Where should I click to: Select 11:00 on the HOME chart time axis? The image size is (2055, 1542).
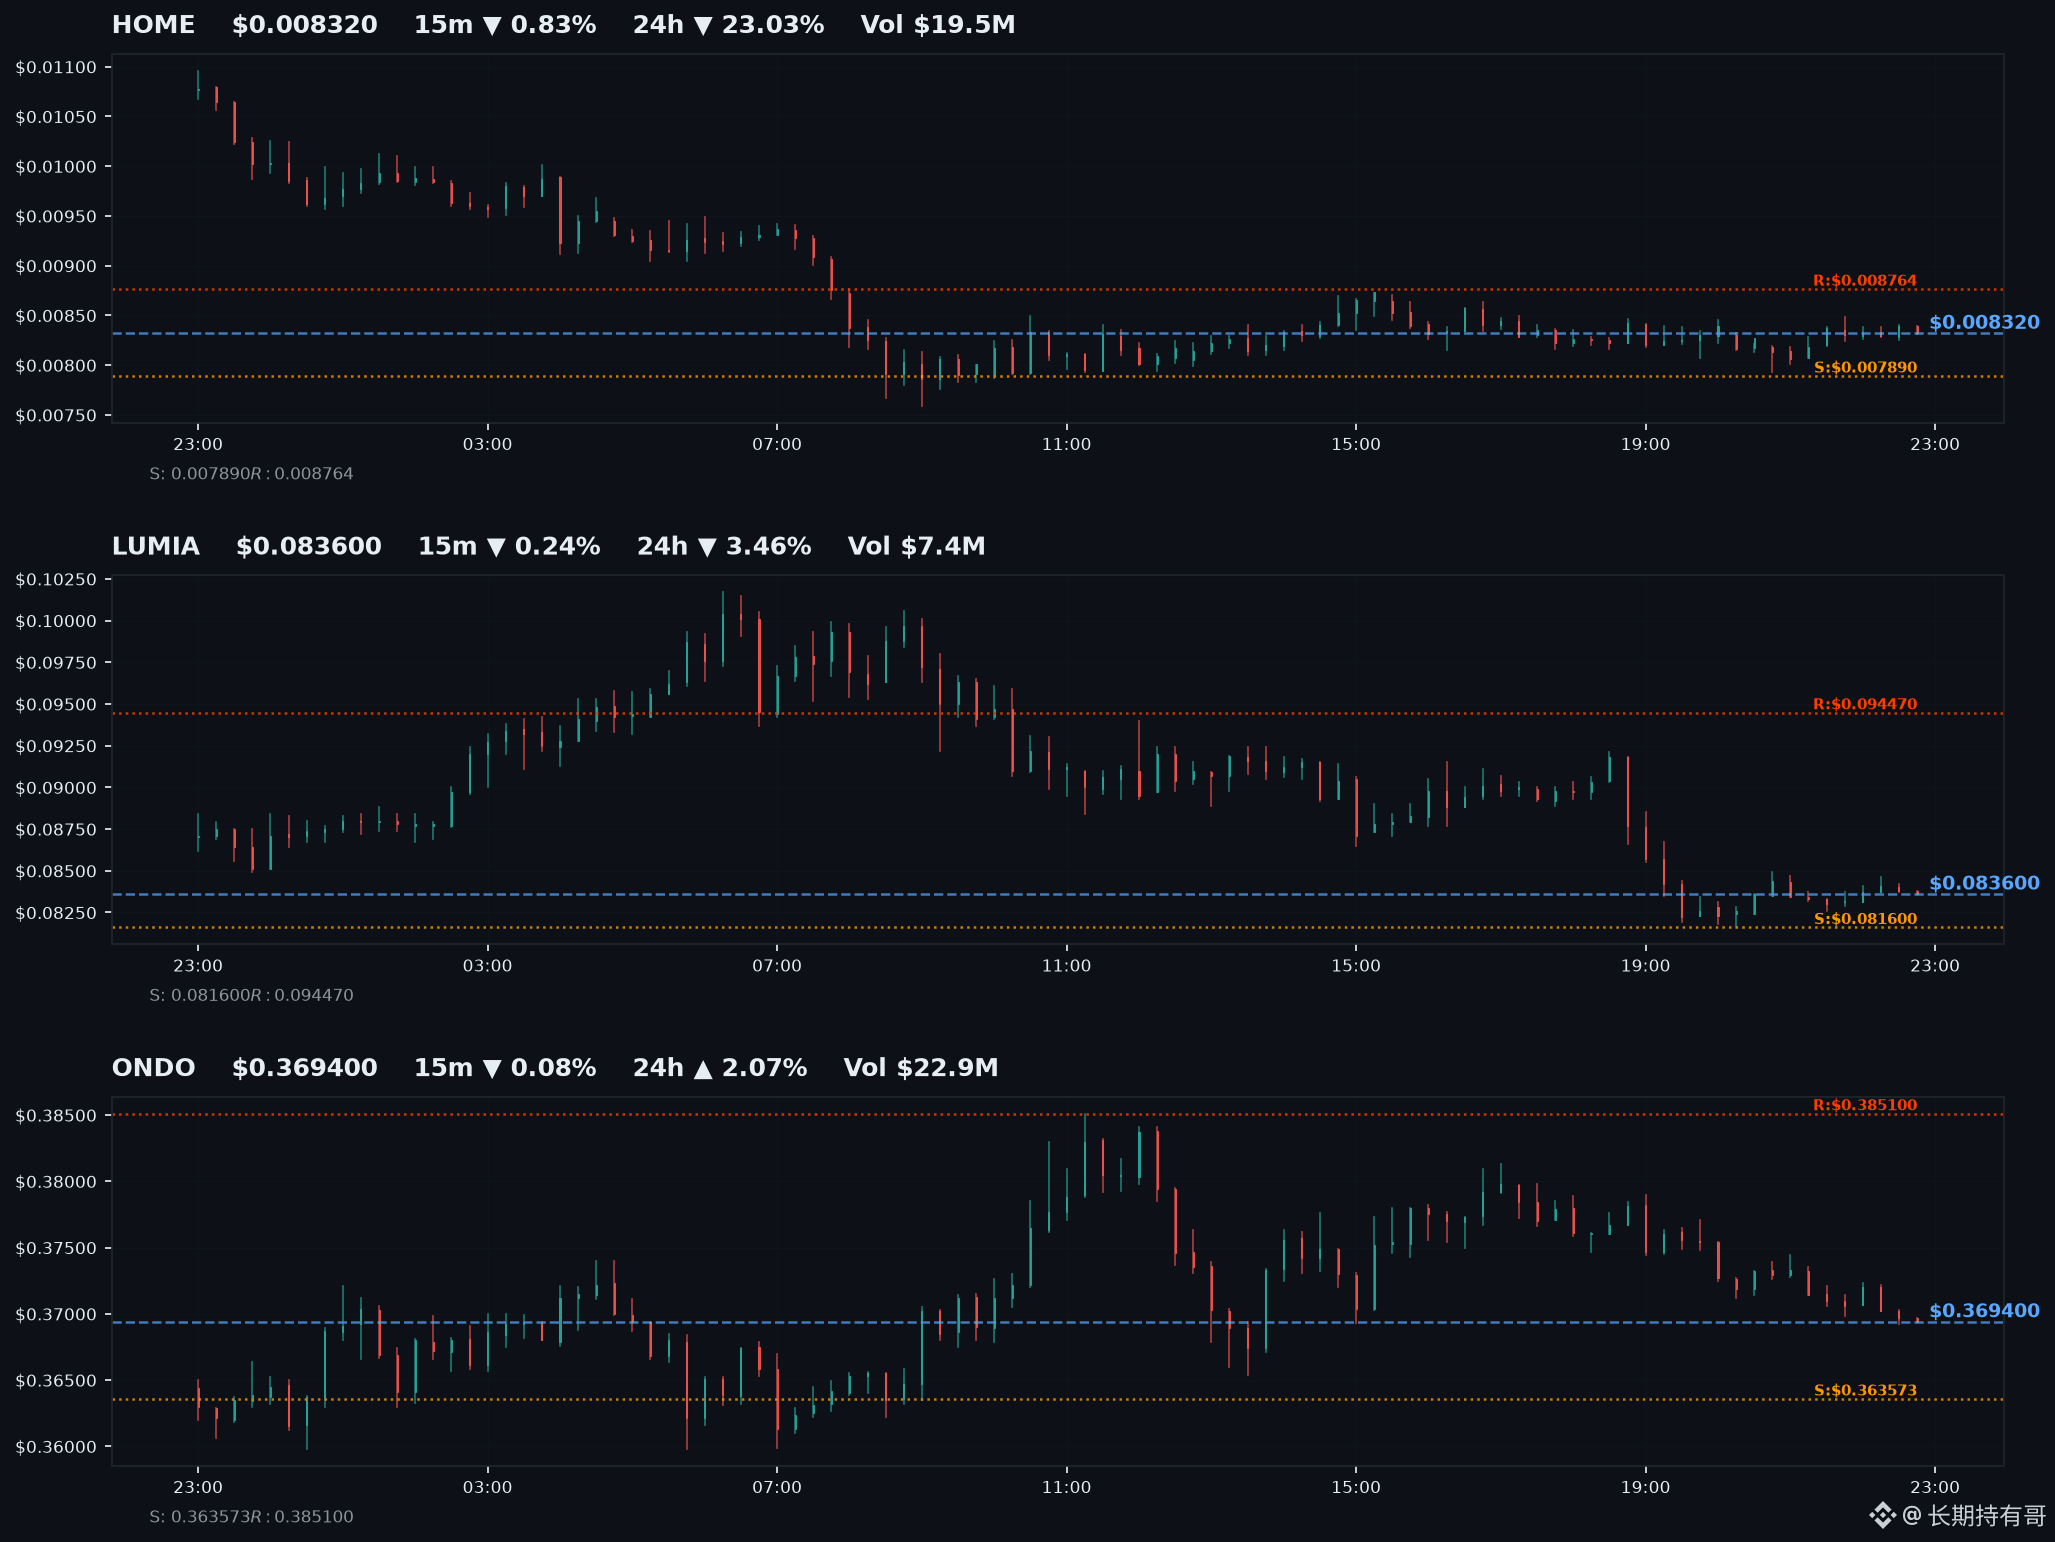tap(1067, 445)
